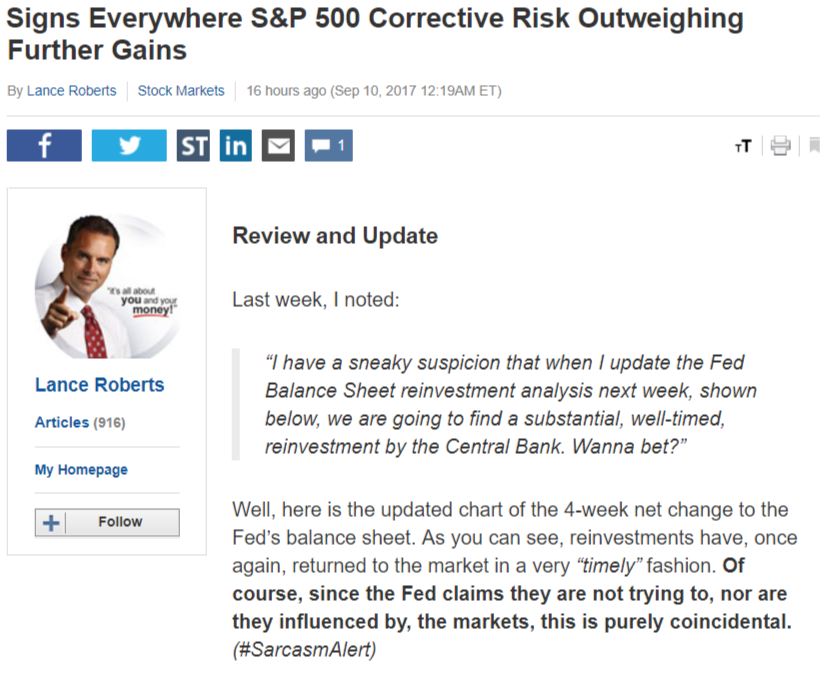Share the article on LinkedIn
Screen dimensions: 833x685
tap(236, 146)
